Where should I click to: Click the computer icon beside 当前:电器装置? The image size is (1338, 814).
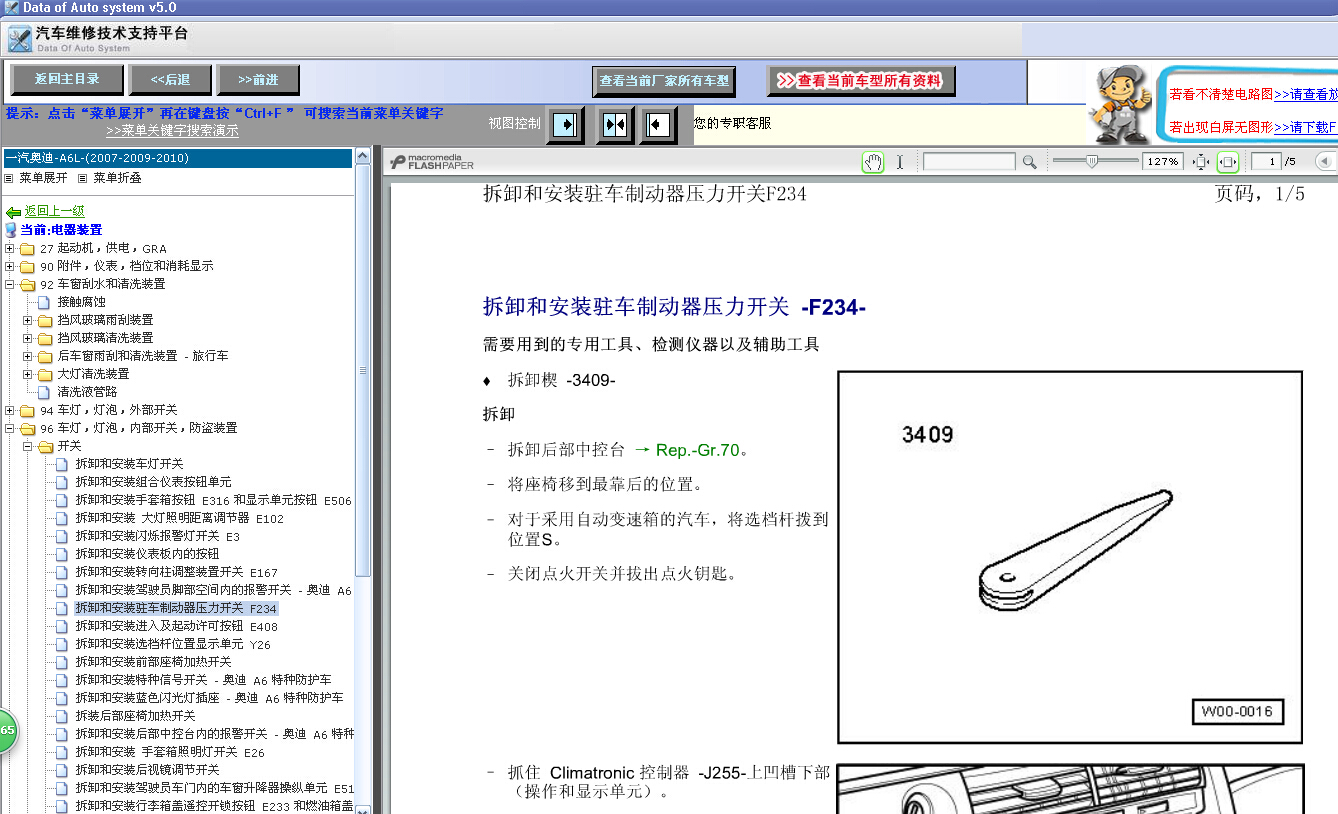point(11,230)
